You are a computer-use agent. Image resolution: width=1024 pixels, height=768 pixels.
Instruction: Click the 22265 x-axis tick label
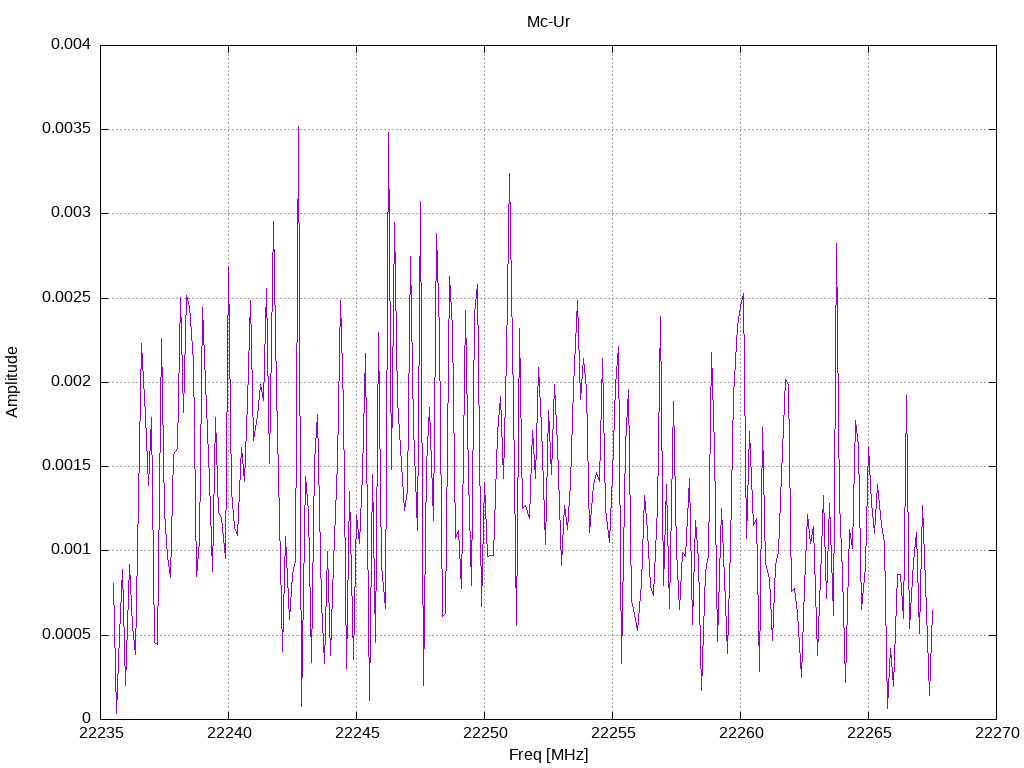click(x=869, y=733)
